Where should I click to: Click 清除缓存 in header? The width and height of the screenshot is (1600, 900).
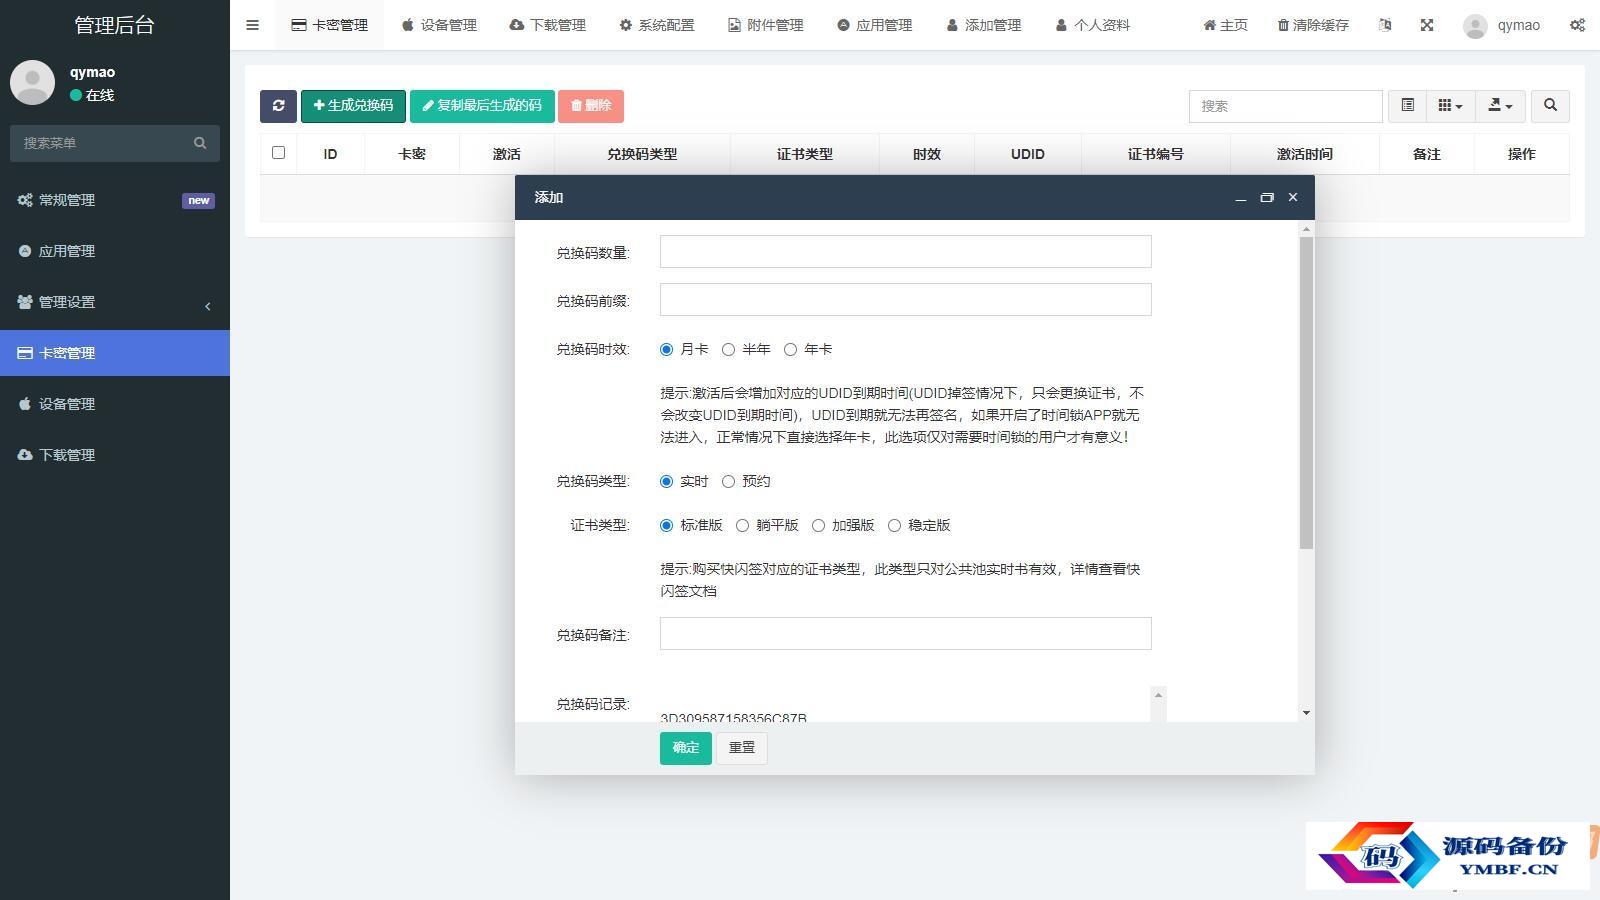coord(1313,25)
